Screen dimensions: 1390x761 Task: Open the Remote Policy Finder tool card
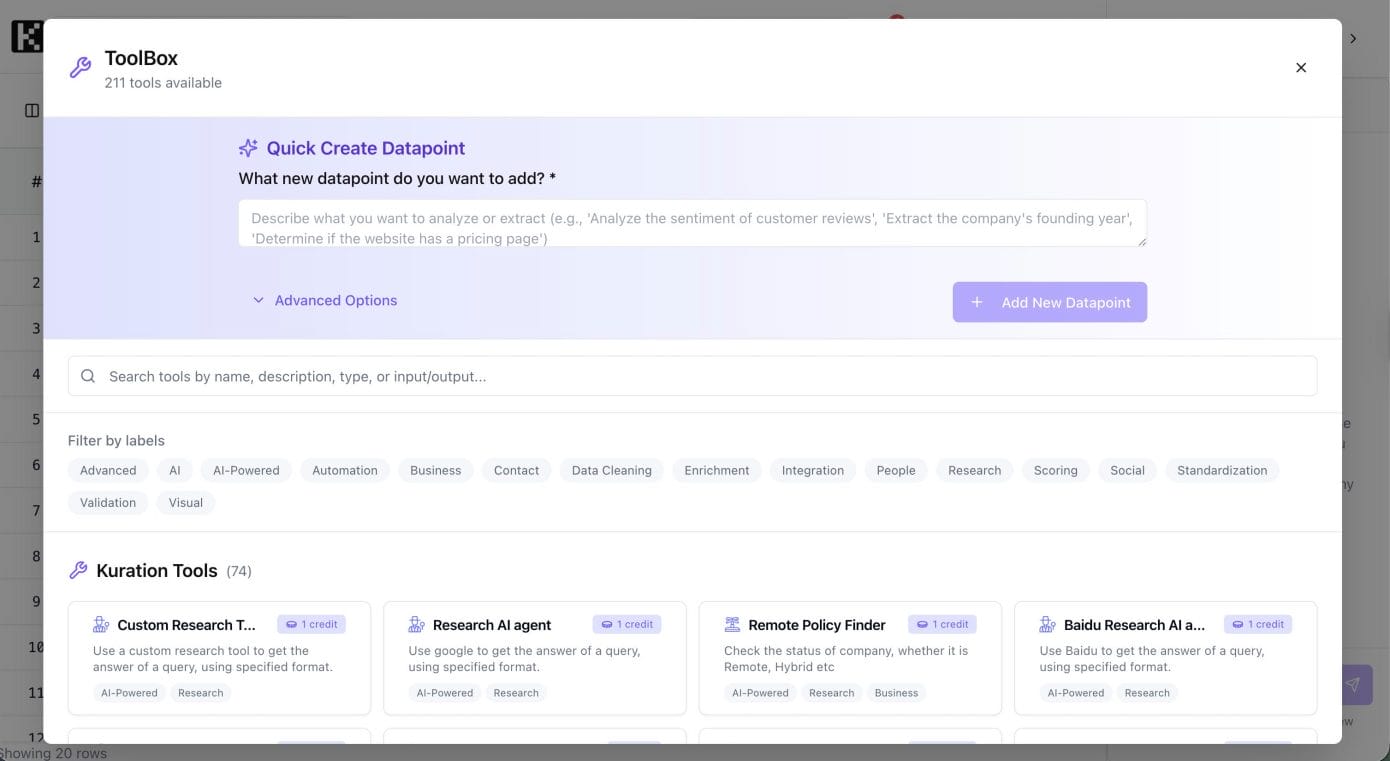(849, 657)
